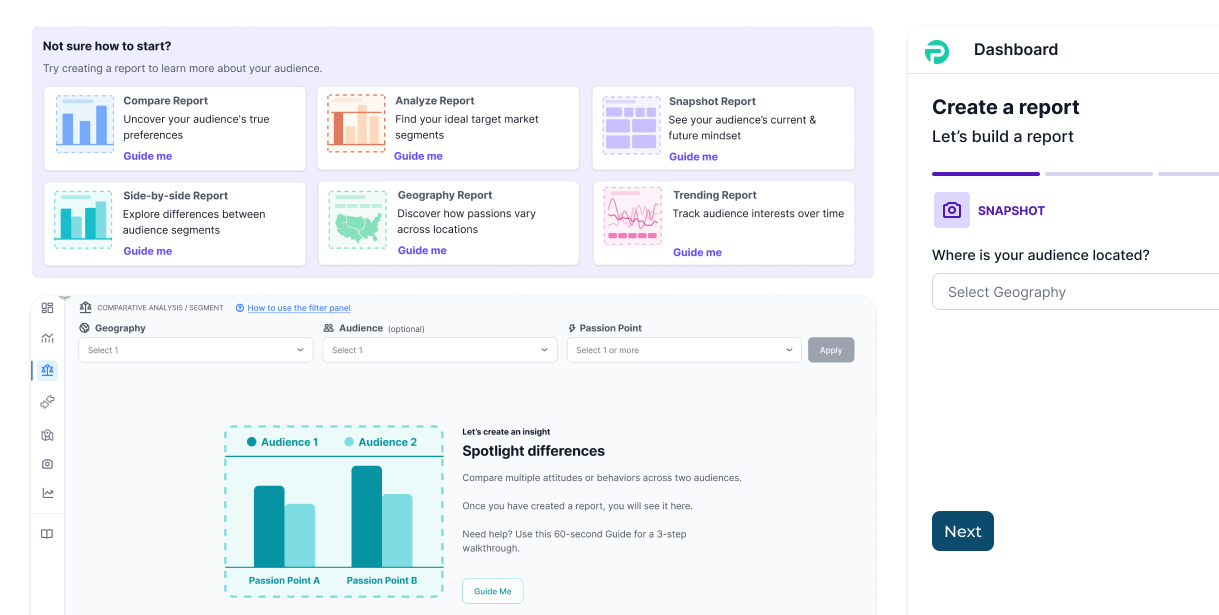Open How to use the filter panel link

point(299,308)
